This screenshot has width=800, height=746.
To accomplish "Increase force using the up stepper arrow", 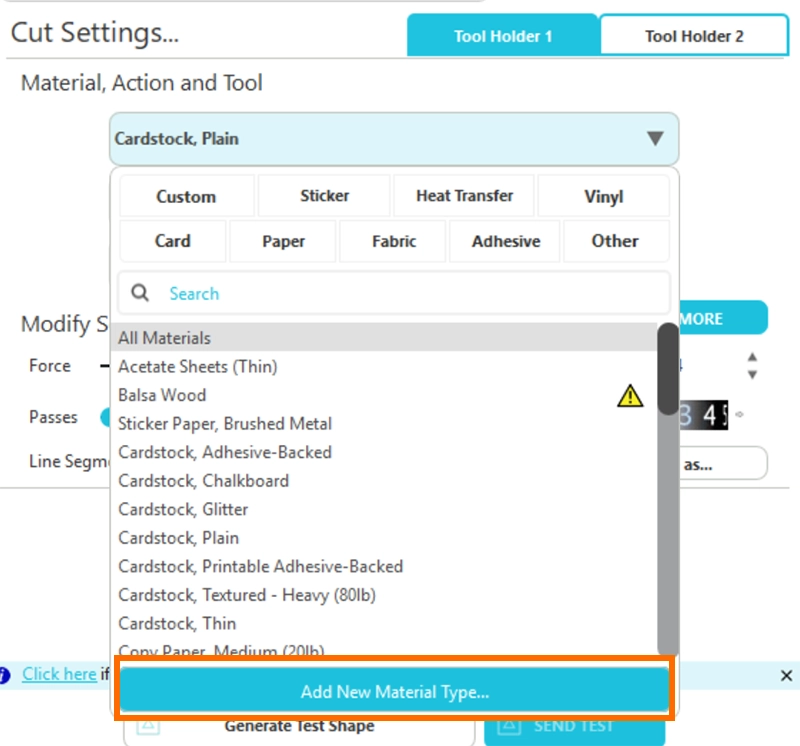I will (x=752, y=357).
